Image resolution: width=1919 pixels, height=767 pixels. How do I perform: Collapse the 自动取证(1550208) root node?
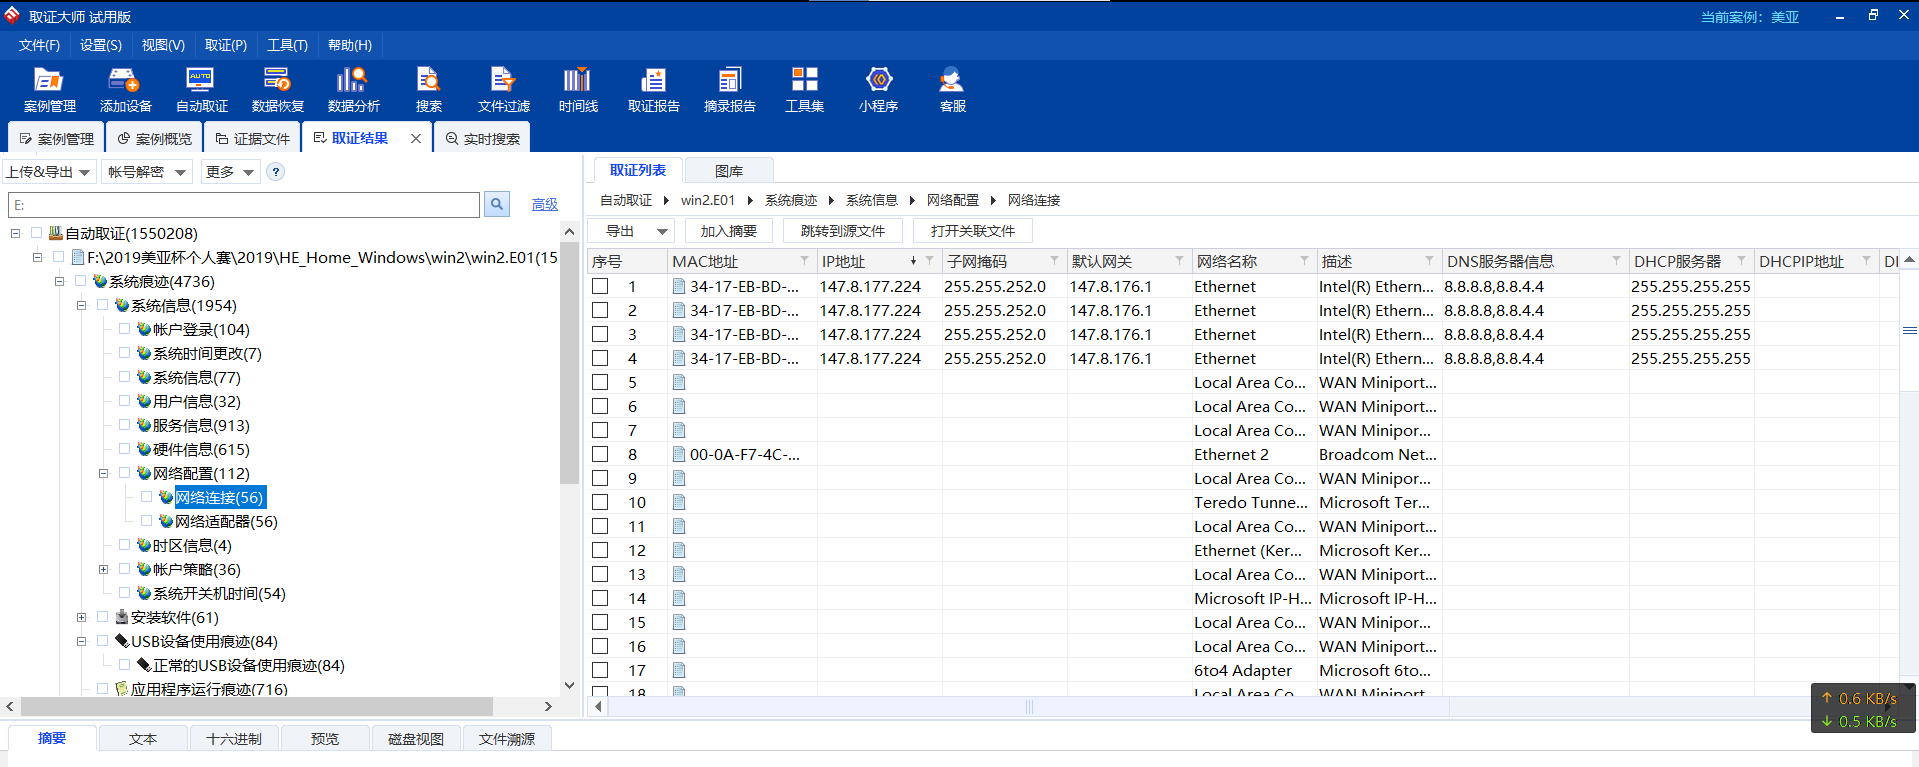[x=15, y=233]
